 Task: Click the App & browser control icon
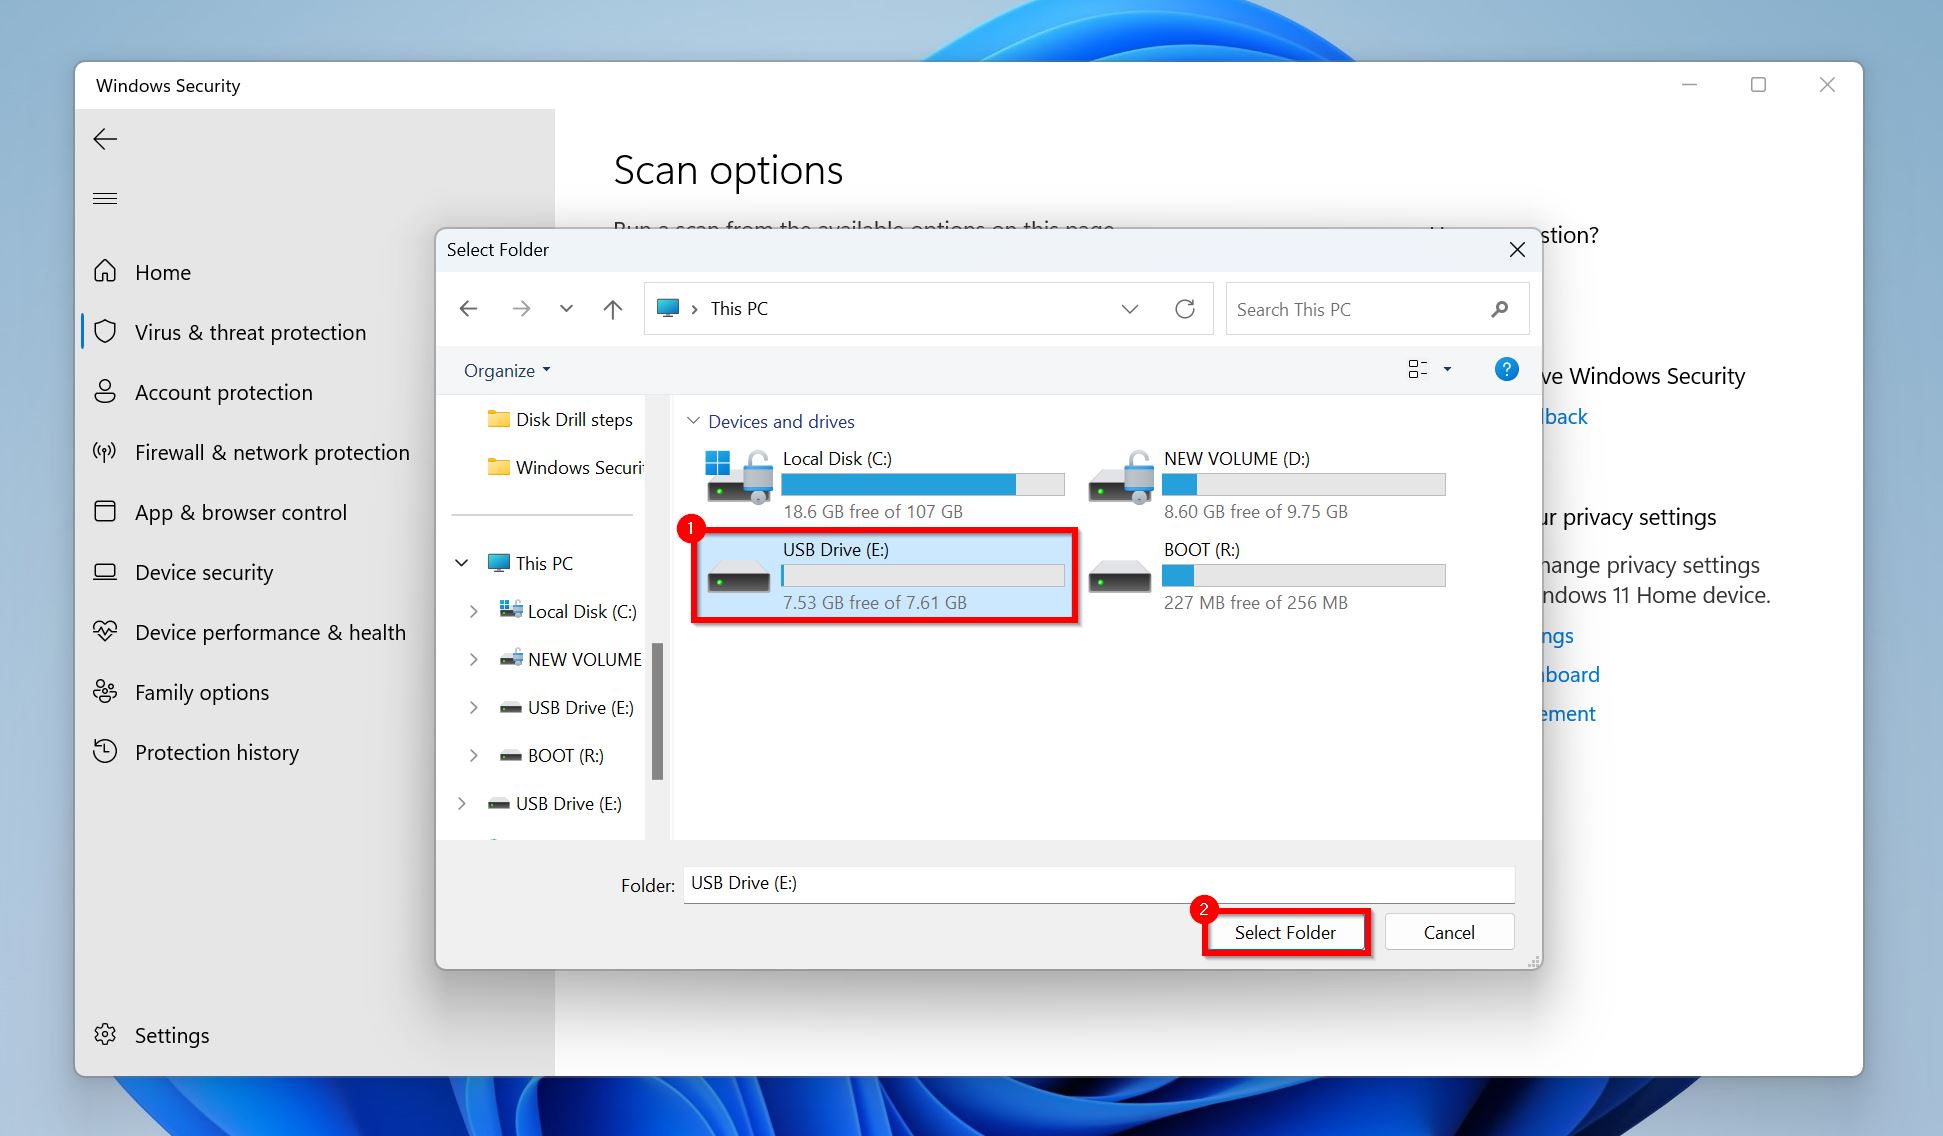coord(105,511)
